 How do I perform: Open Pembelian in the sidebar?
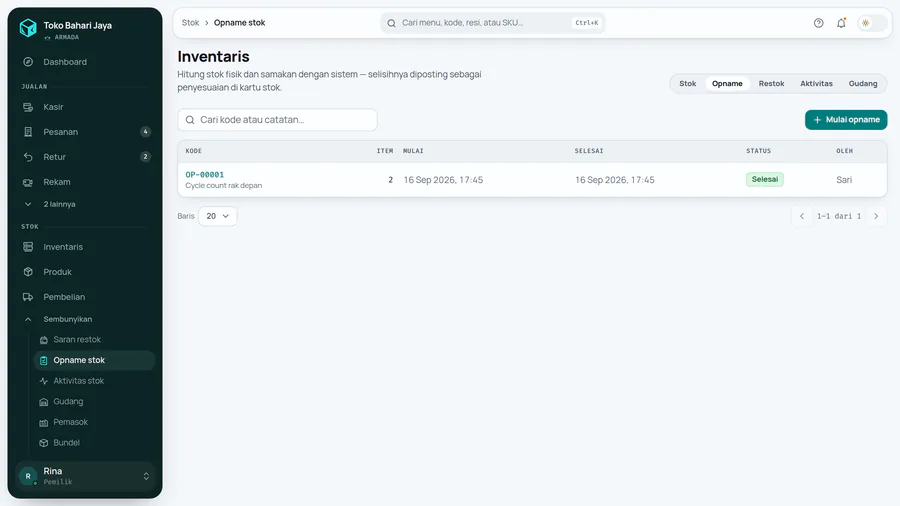pos(85,297)
